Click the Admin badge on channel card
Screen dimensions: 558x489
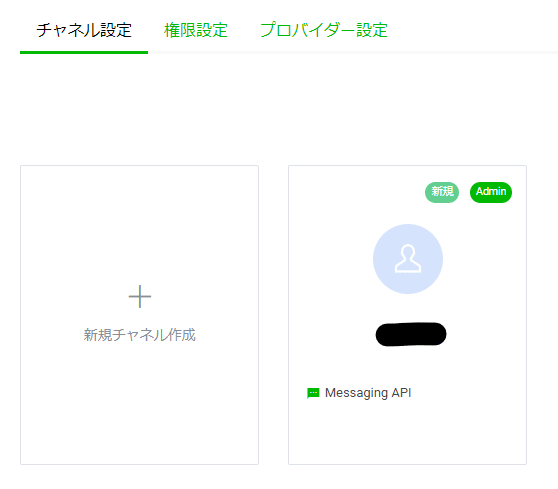[x=491, y=192]
